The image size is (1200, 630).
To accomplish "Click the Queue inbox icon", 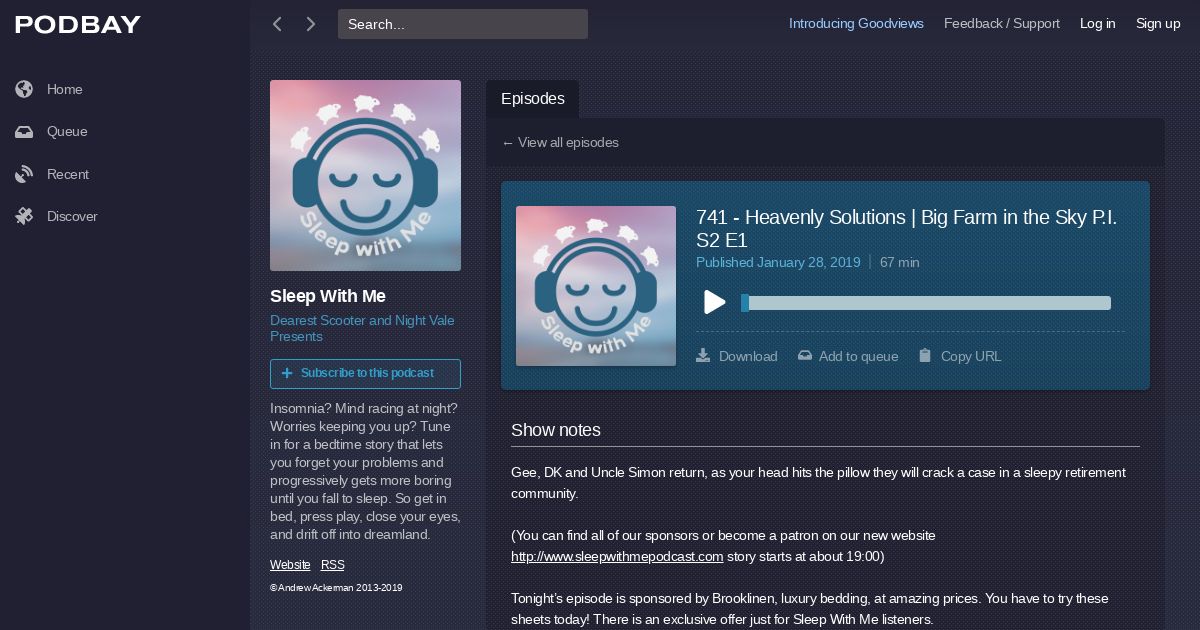I will click(x=24, y=132).
